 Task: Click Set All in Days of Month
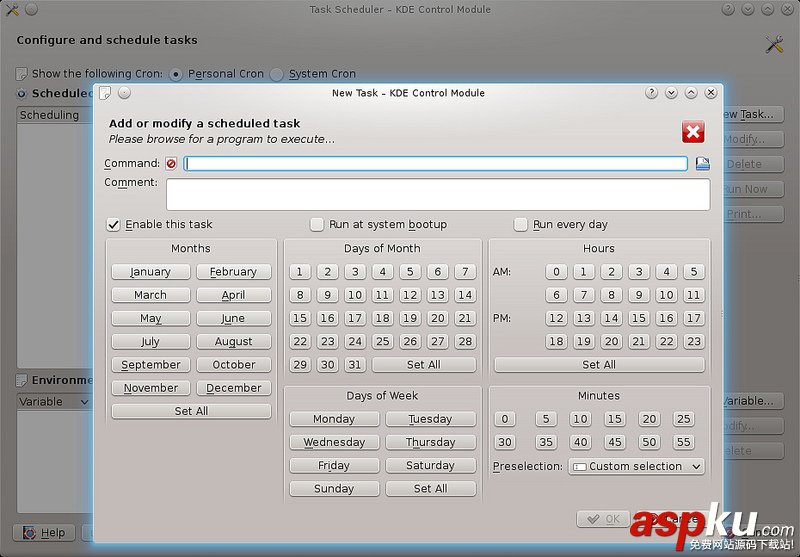coord(423,365)
